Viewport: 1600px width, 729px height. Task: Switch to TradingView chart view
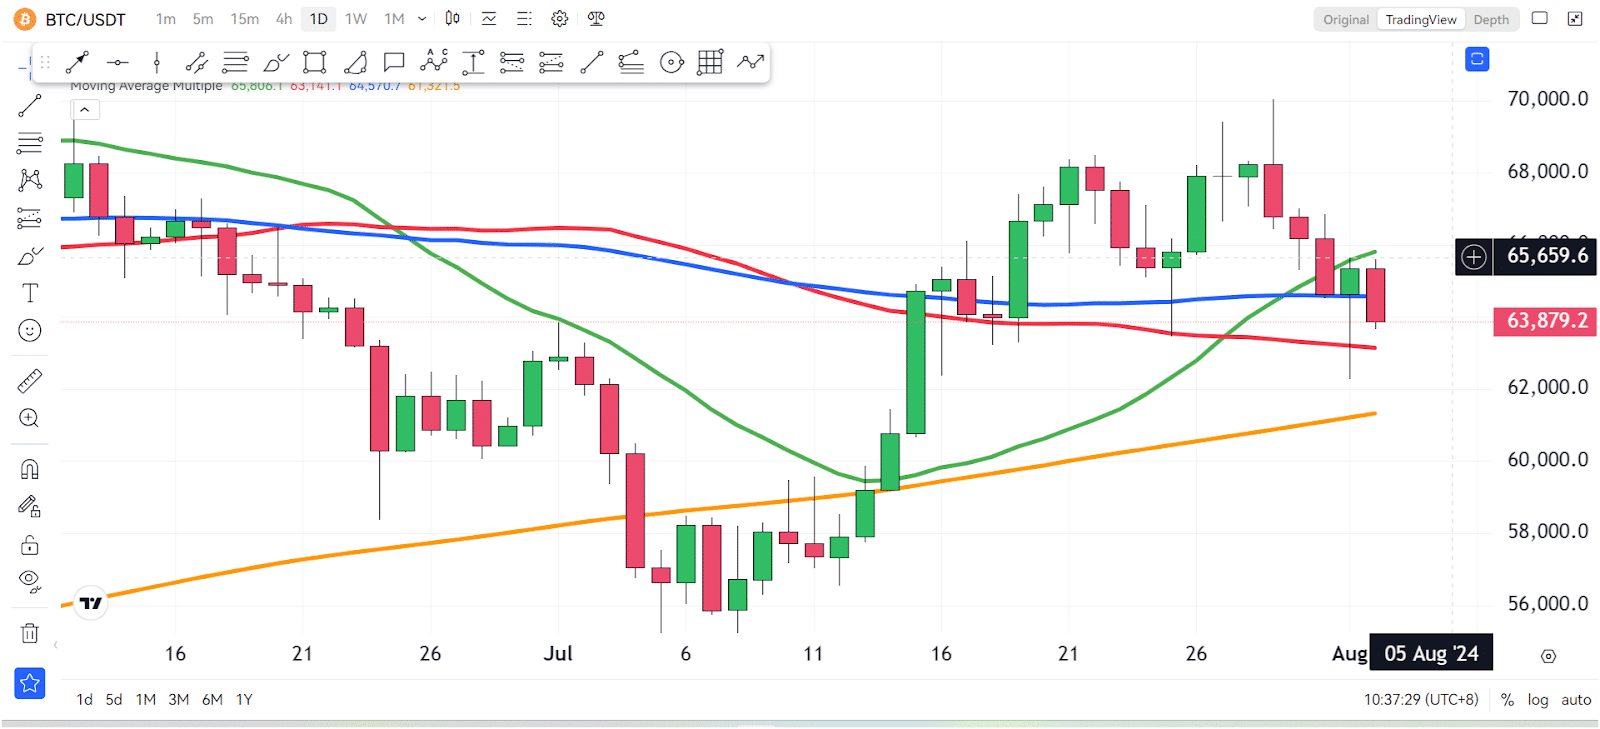click(1421, 19)
